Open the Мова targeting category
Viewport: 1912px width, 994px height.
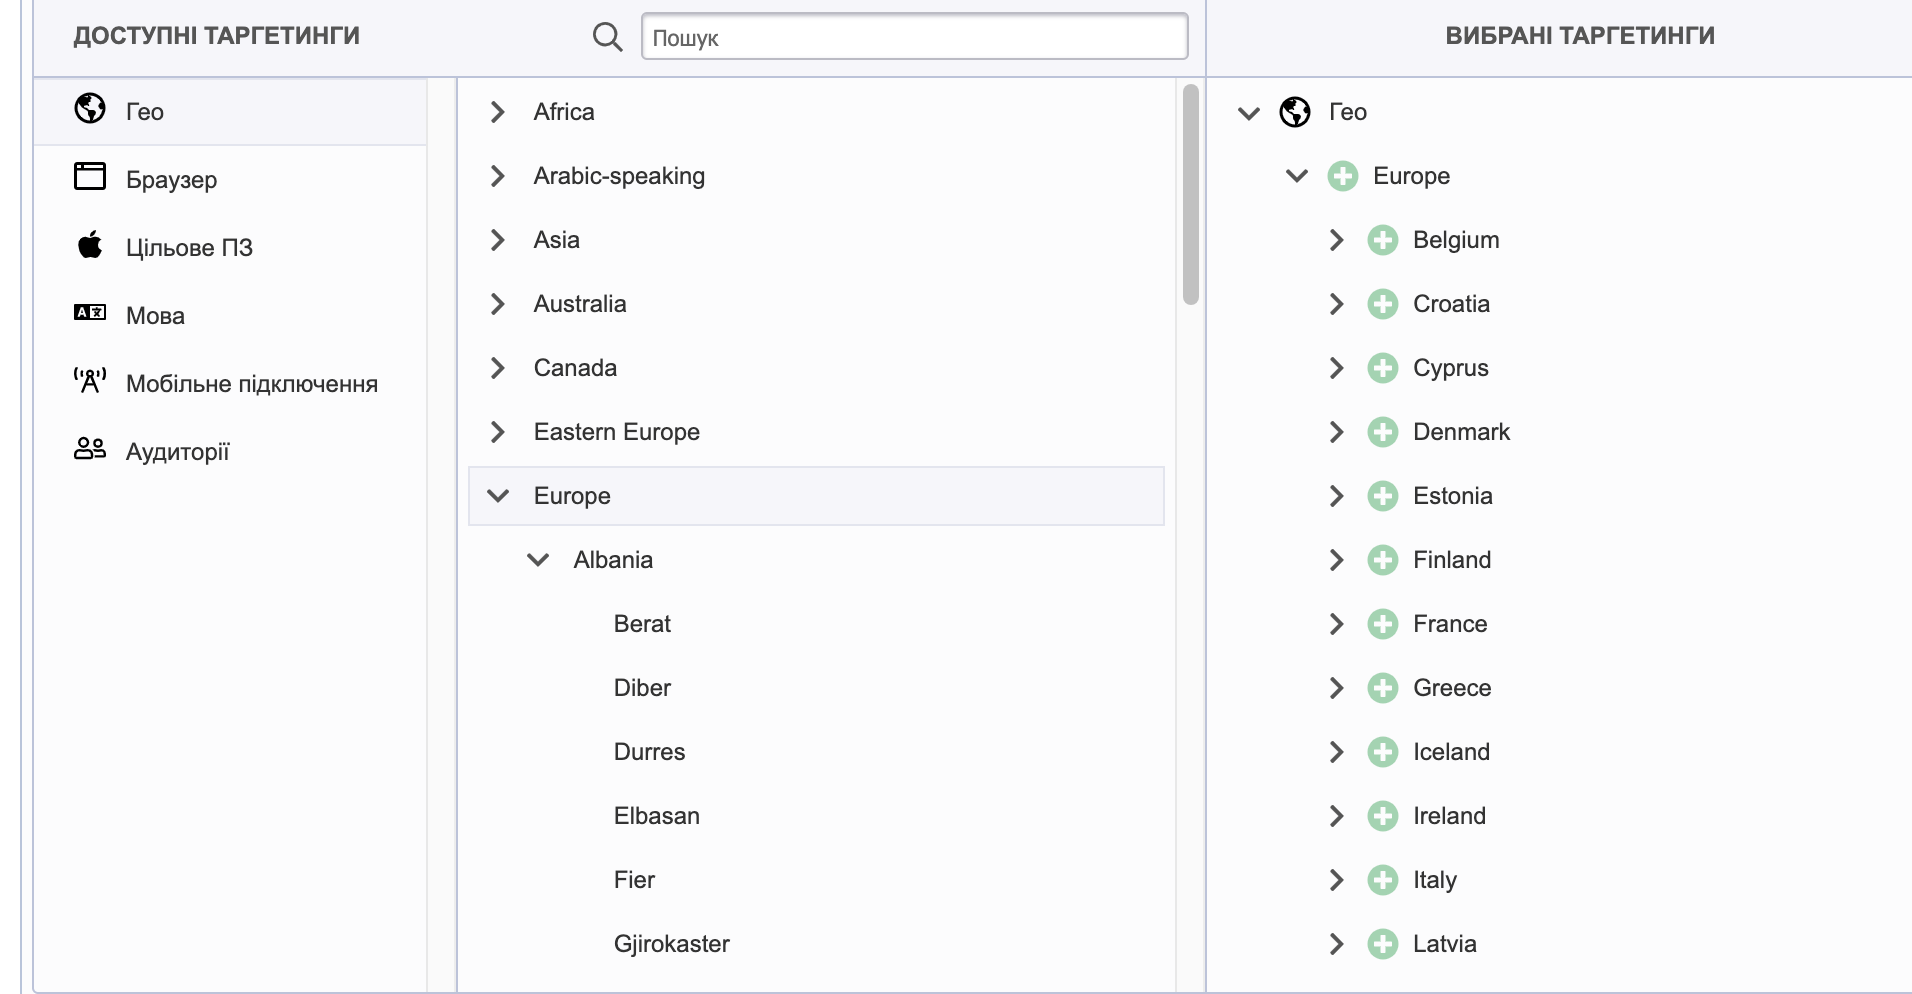coord(155,316)
